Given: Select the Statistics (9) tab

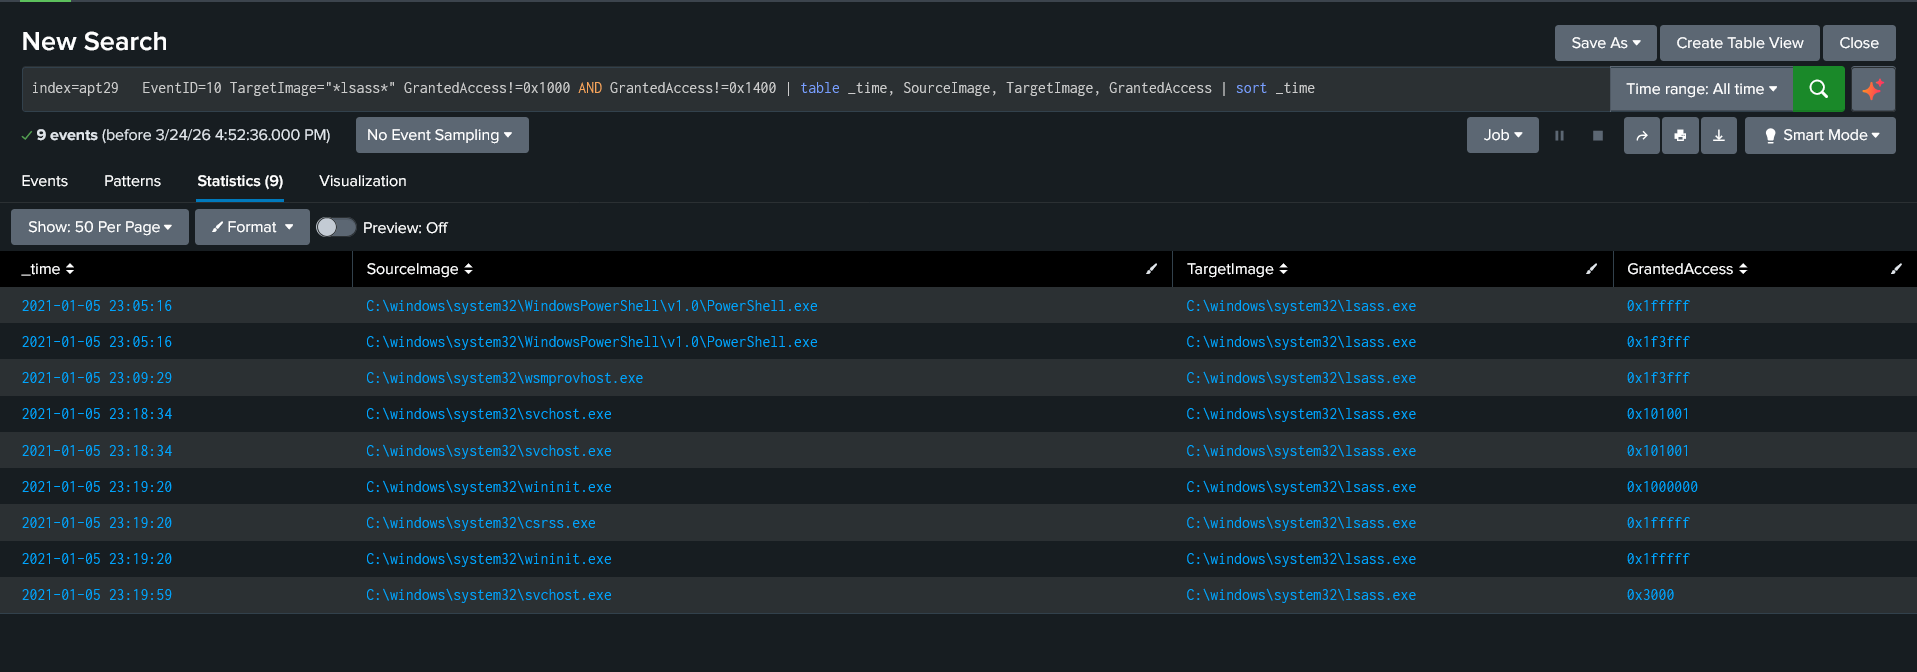Looking at the screenshot, I should (x=240, y=181).
